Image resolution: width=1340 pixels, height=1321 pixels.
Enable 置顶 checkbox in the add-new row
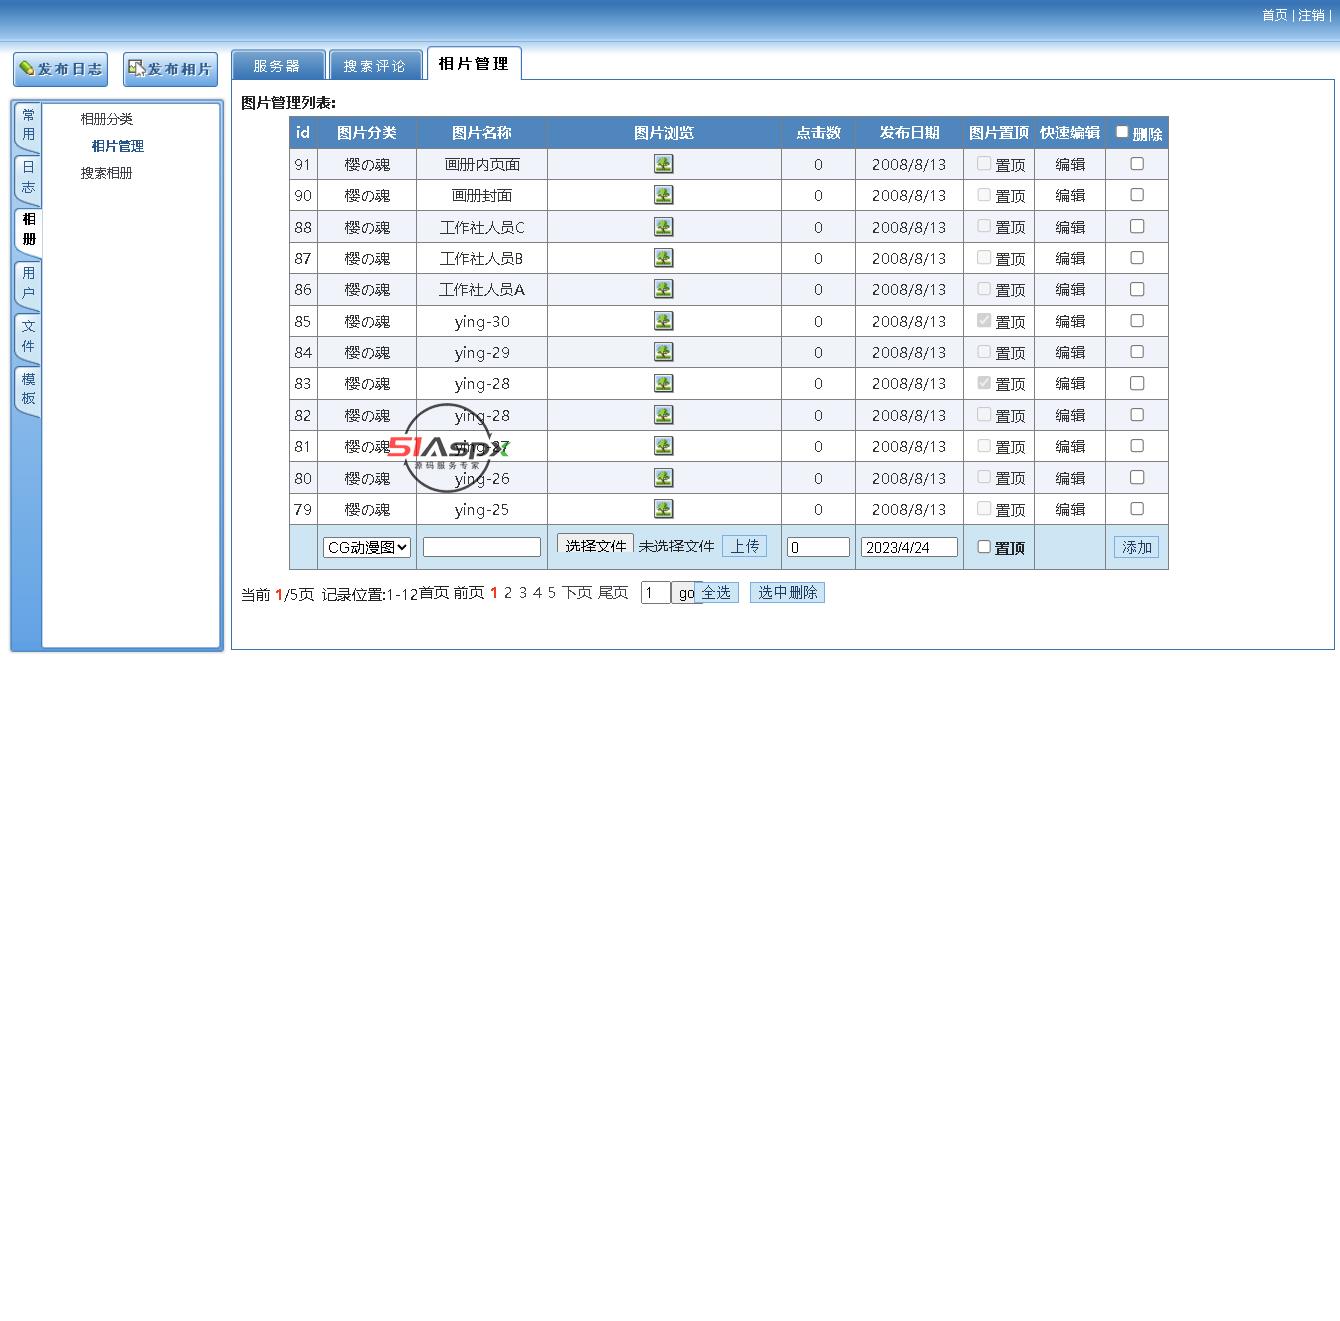tap(984, 547)
